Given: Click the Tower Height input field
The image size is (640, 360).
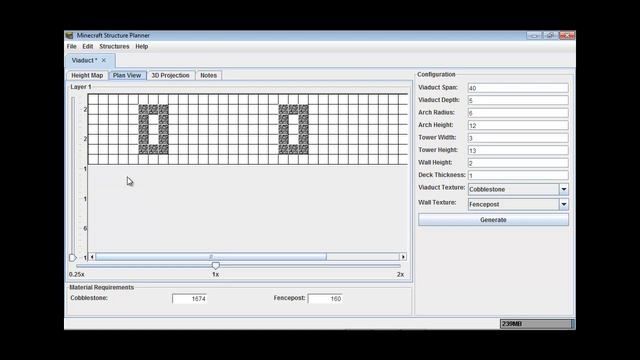Looking at the screenshot, I should [x=518, y=150].
